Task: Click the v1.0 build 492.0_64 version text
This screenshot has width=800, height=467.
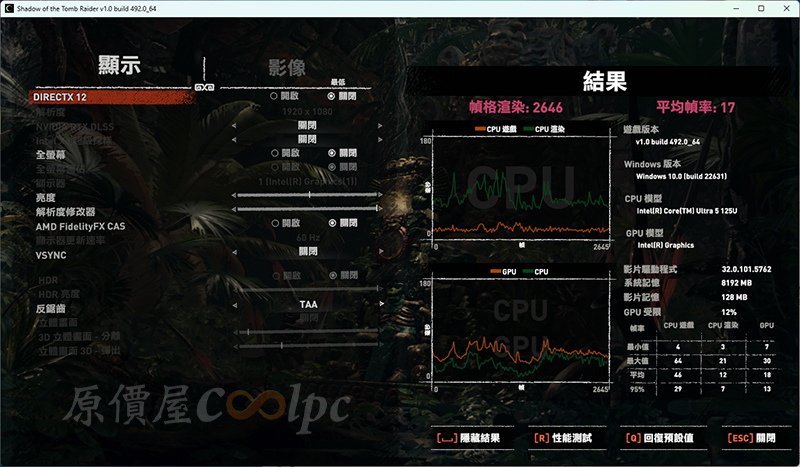Action: [x=668, y=142]
